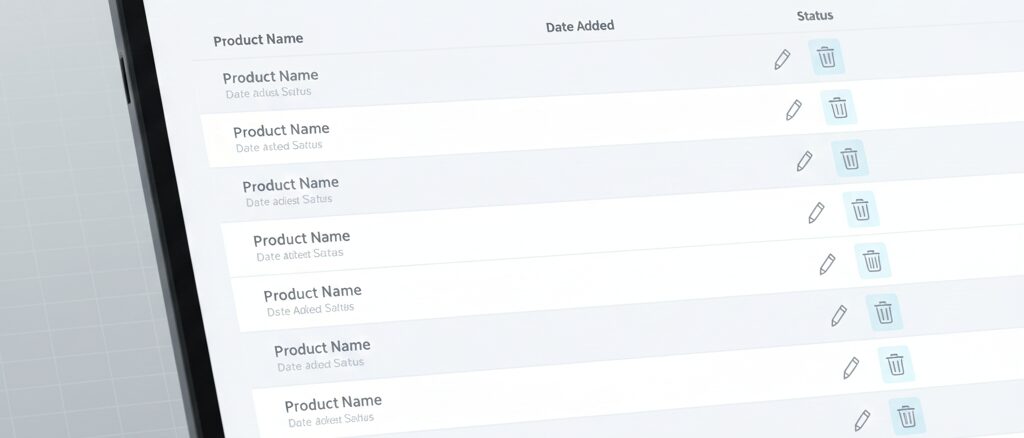Screen dimensions: 1024x438
Task: Click the pencil icon in the fourth product row
Action: pos(816,212)
